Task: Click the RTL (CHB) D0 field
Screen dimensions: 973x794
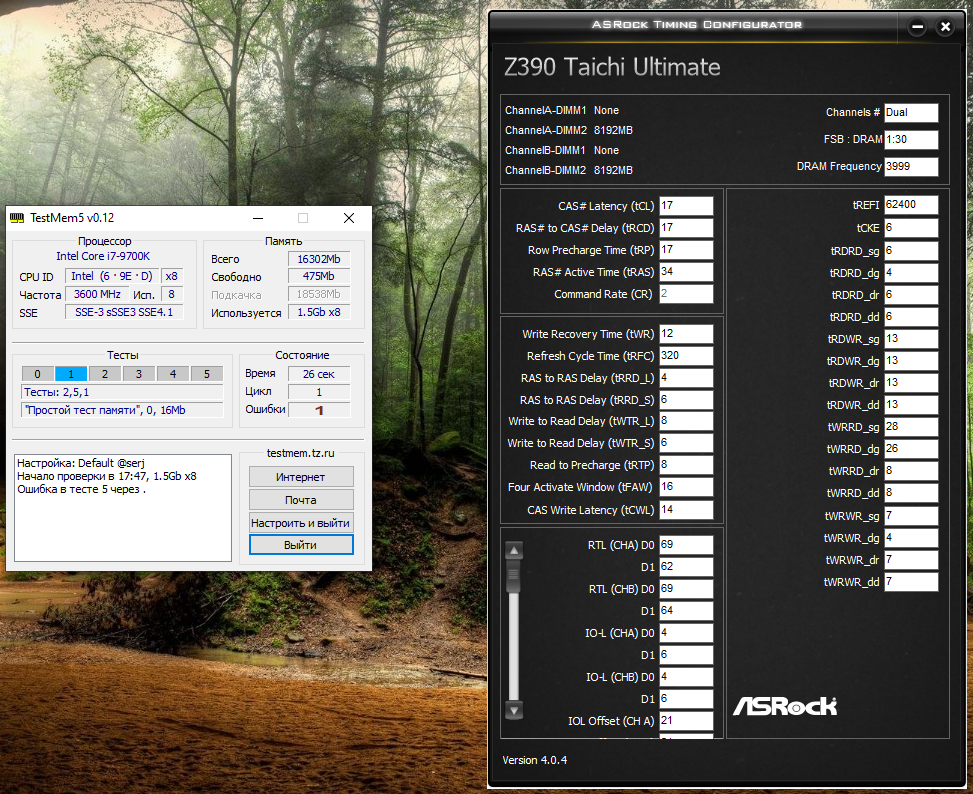Action: tap(686, 589)
